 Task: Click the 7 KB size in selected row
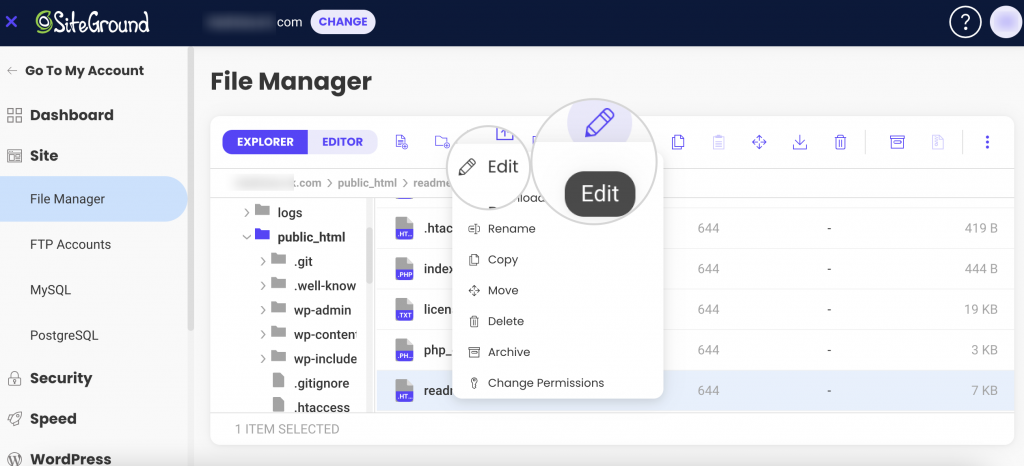point(986,390)
